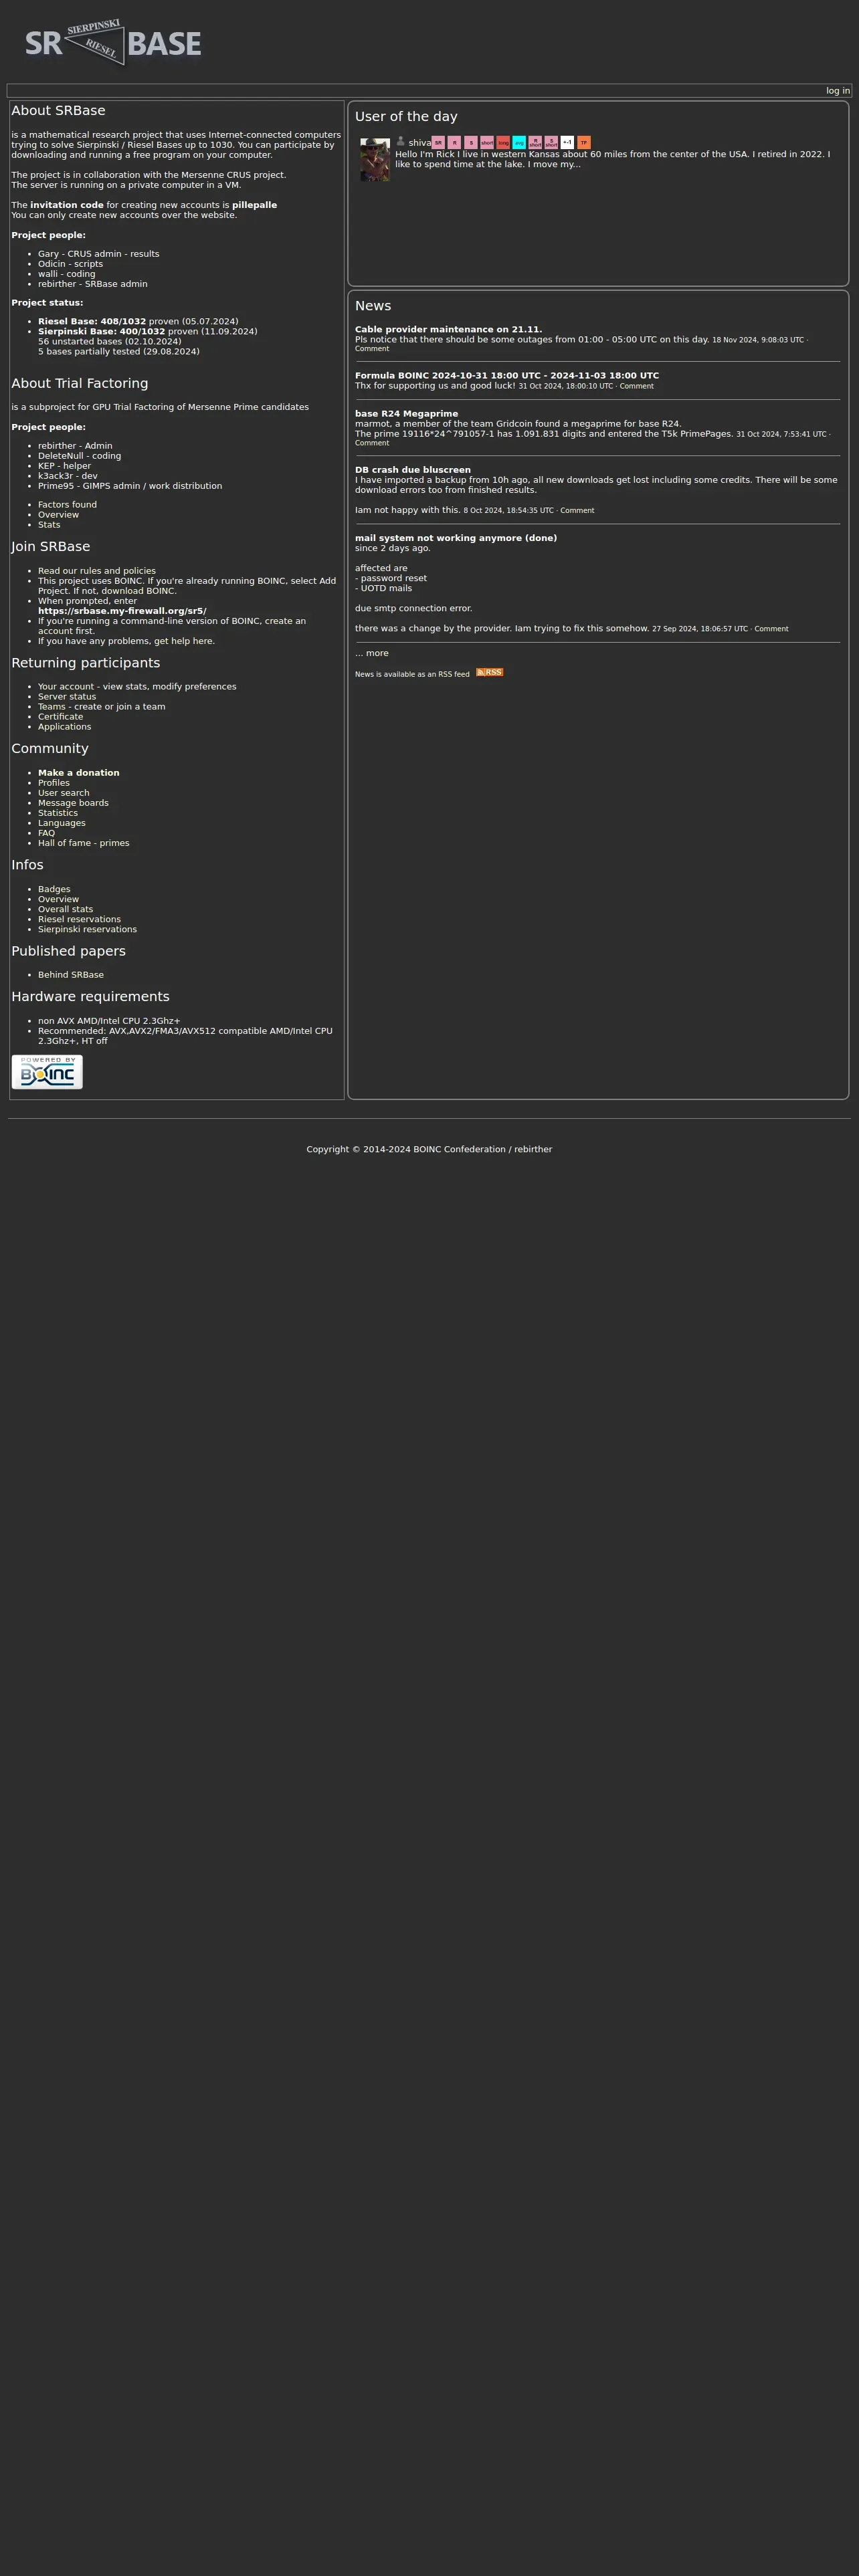Open Comment on the mail system news
Image resolution: width=859 pixels, height=2576 pixels.
[x=771, y=629]
